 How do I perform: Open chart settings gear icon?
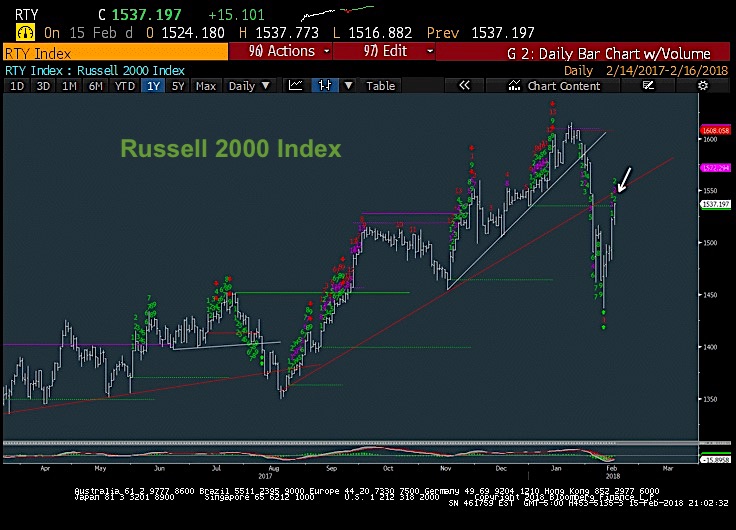703,85
